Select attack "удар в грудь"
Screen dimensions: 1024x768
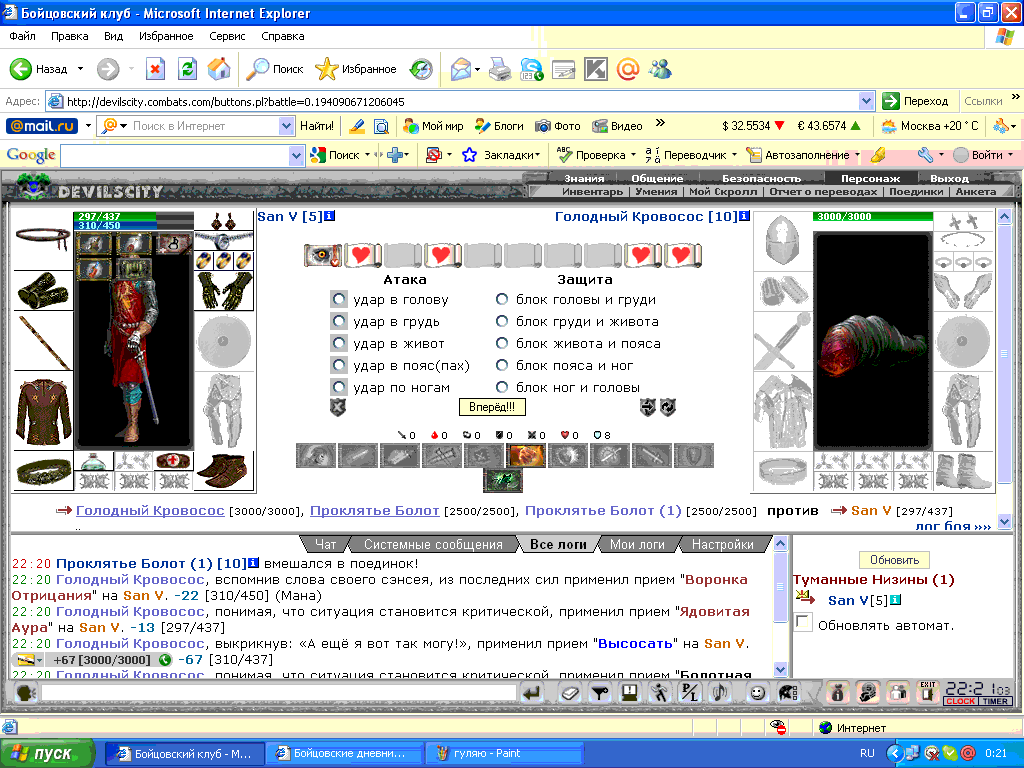point(338,321)
